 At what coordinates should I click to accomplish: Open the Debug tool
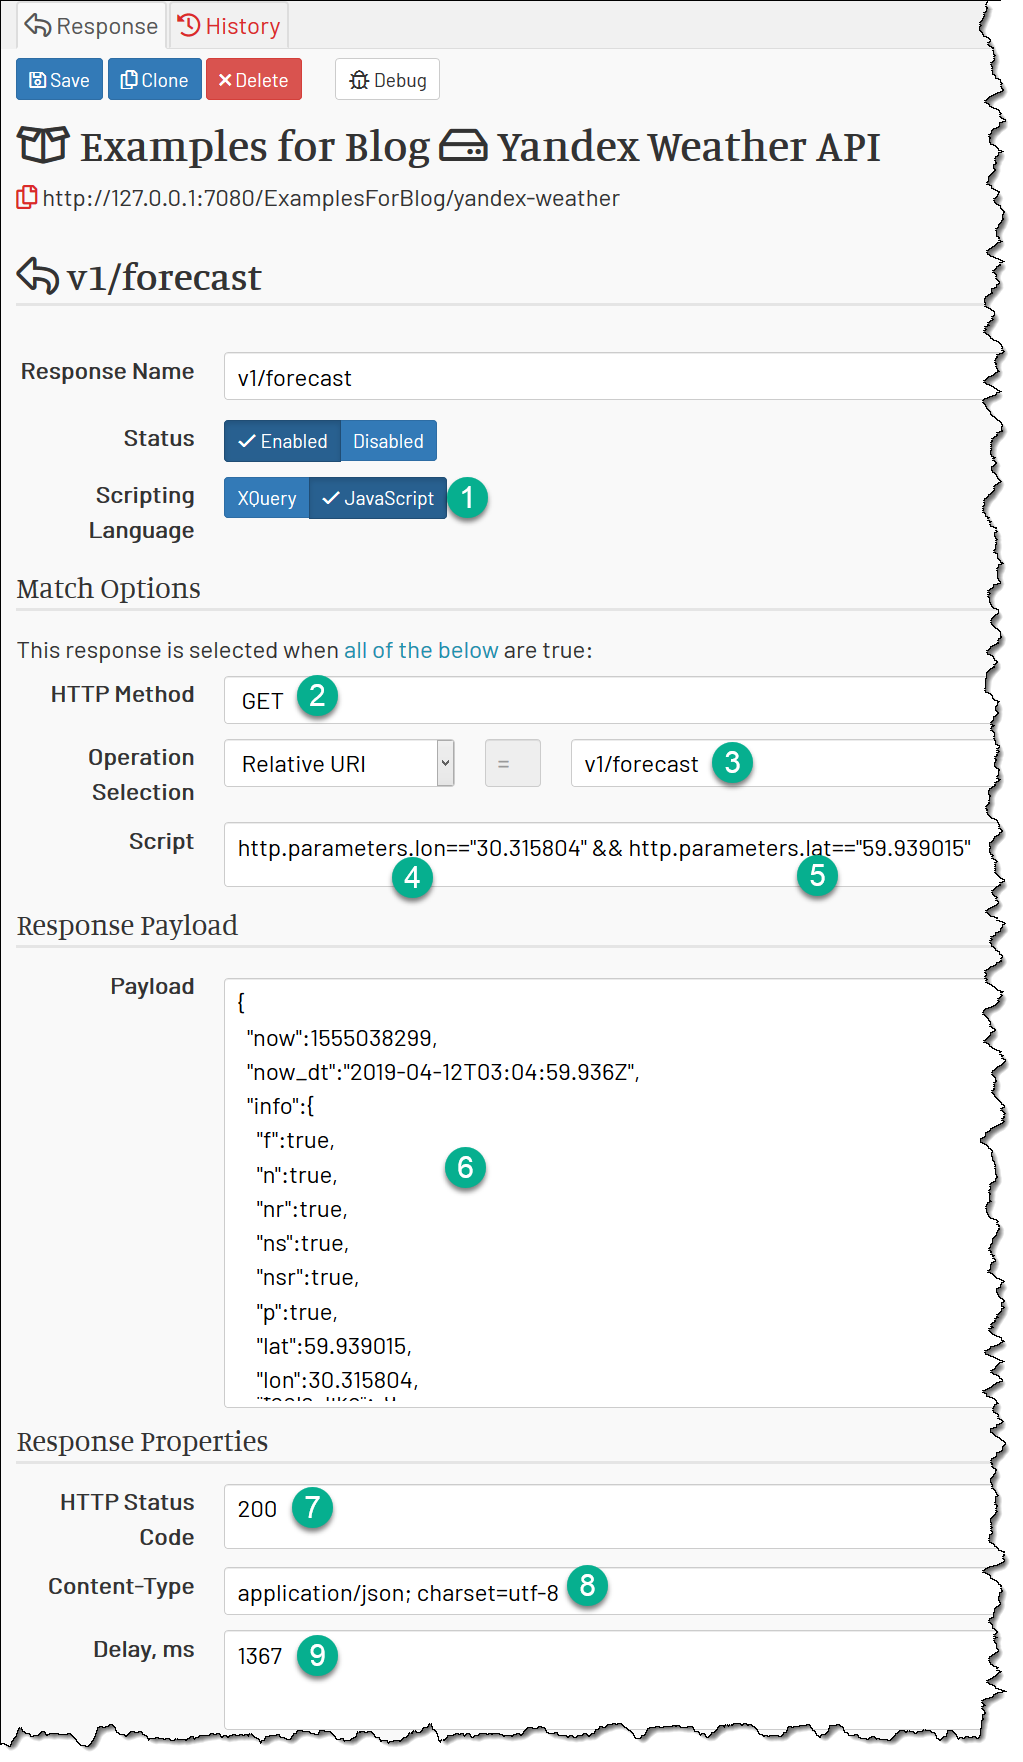tap(387, 80)
